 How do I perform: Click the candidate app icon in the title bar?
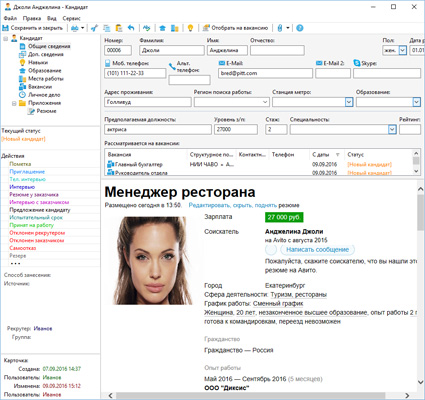pos(8,6)
